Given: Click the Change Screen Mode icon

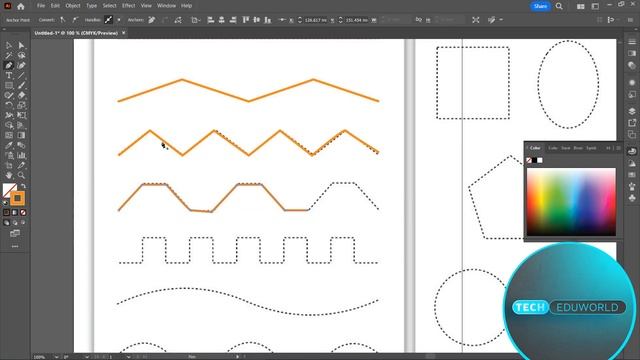Looking at the screenshot, I should click(15, 233).
